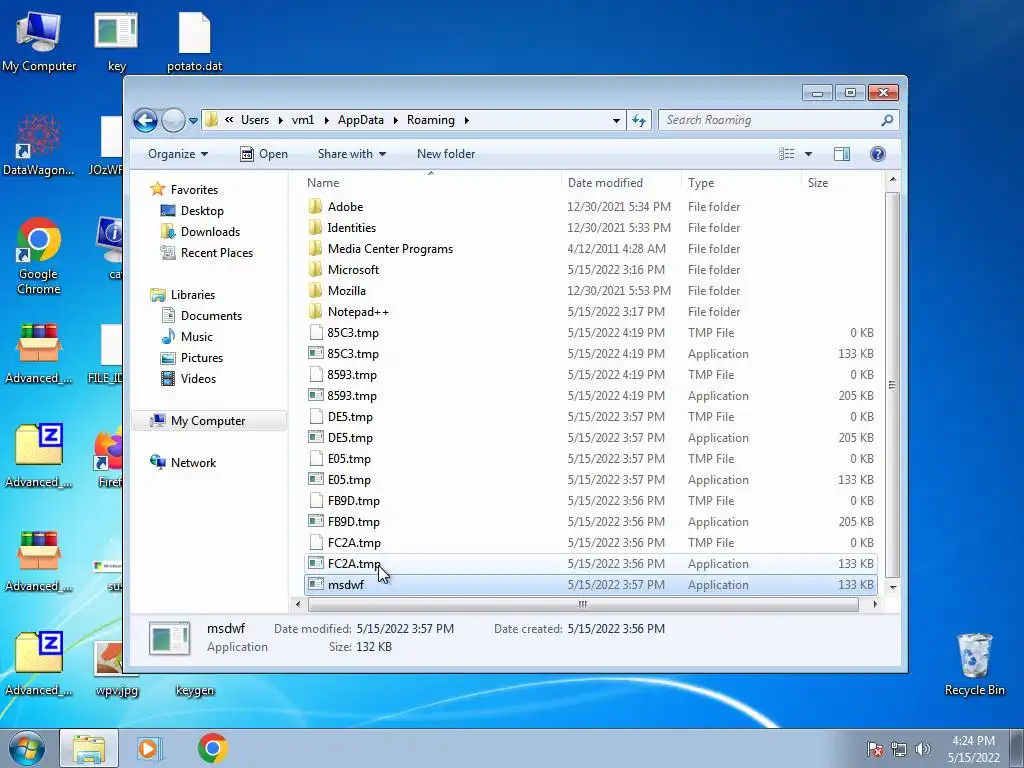Click the vertical scrollbar thumb
This screenshot has width=1024, height=768.
pyautogui.click(x=892, y=385)
